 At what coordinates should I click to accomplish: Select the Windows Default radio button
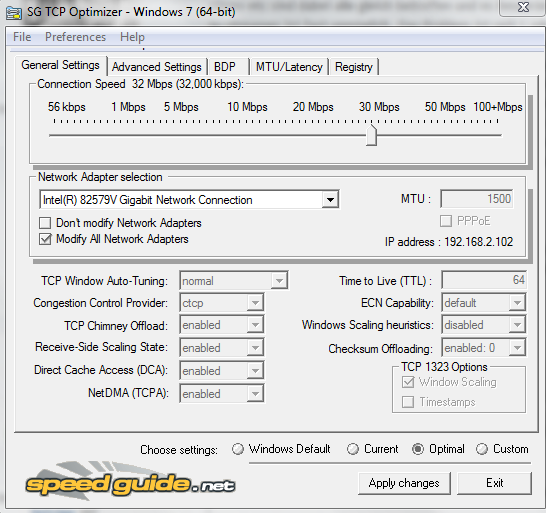pos(238,449)
